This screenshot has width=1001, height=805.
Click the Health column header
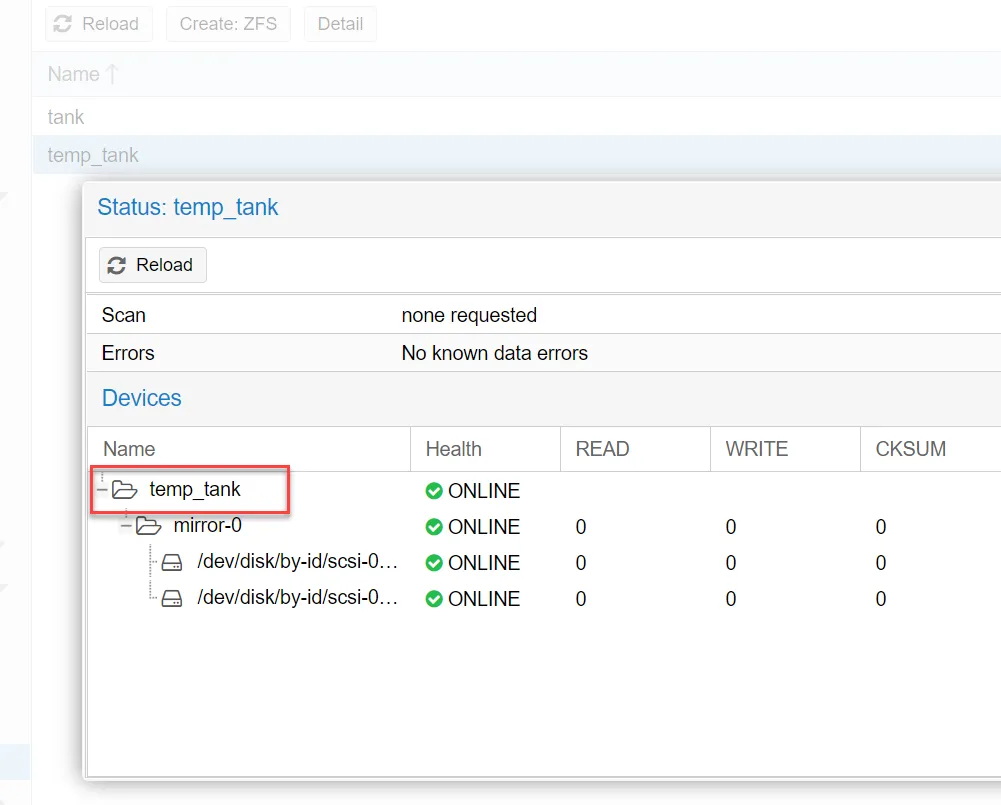tap(485, 449)
